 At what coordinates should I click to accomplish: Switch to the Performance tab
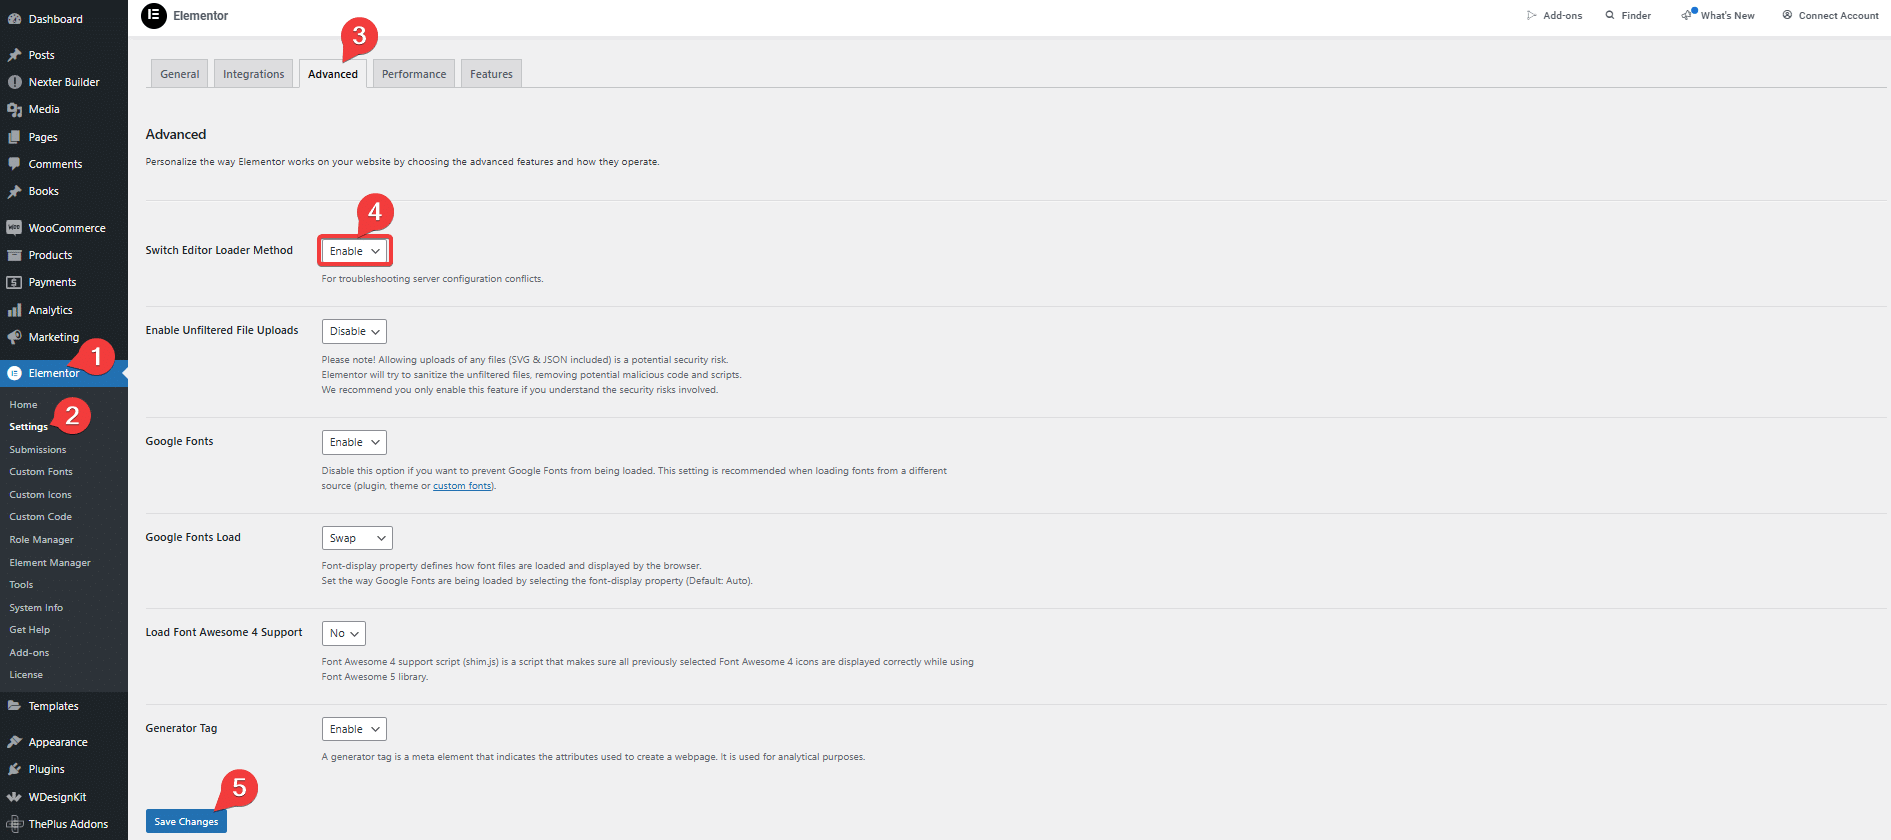pyautogui.click(x=414, y=74)
